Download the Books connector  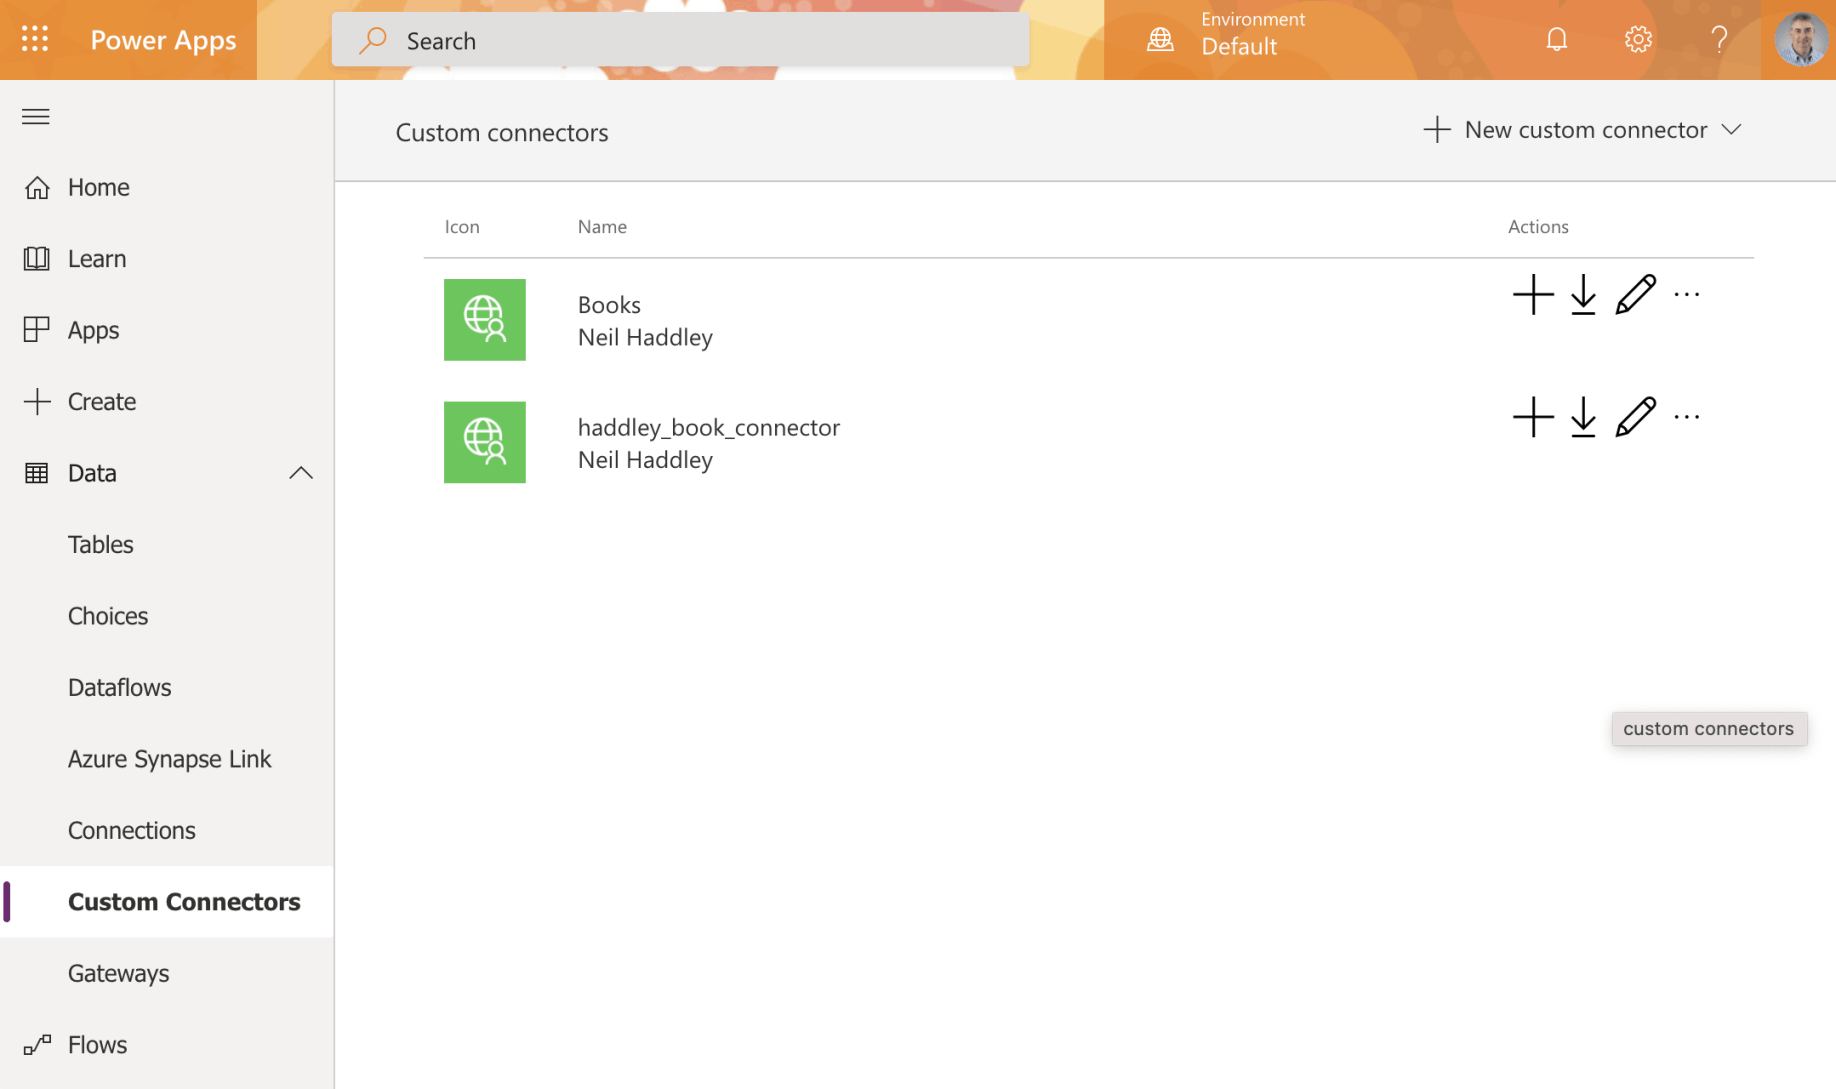tap(1583, 295)
